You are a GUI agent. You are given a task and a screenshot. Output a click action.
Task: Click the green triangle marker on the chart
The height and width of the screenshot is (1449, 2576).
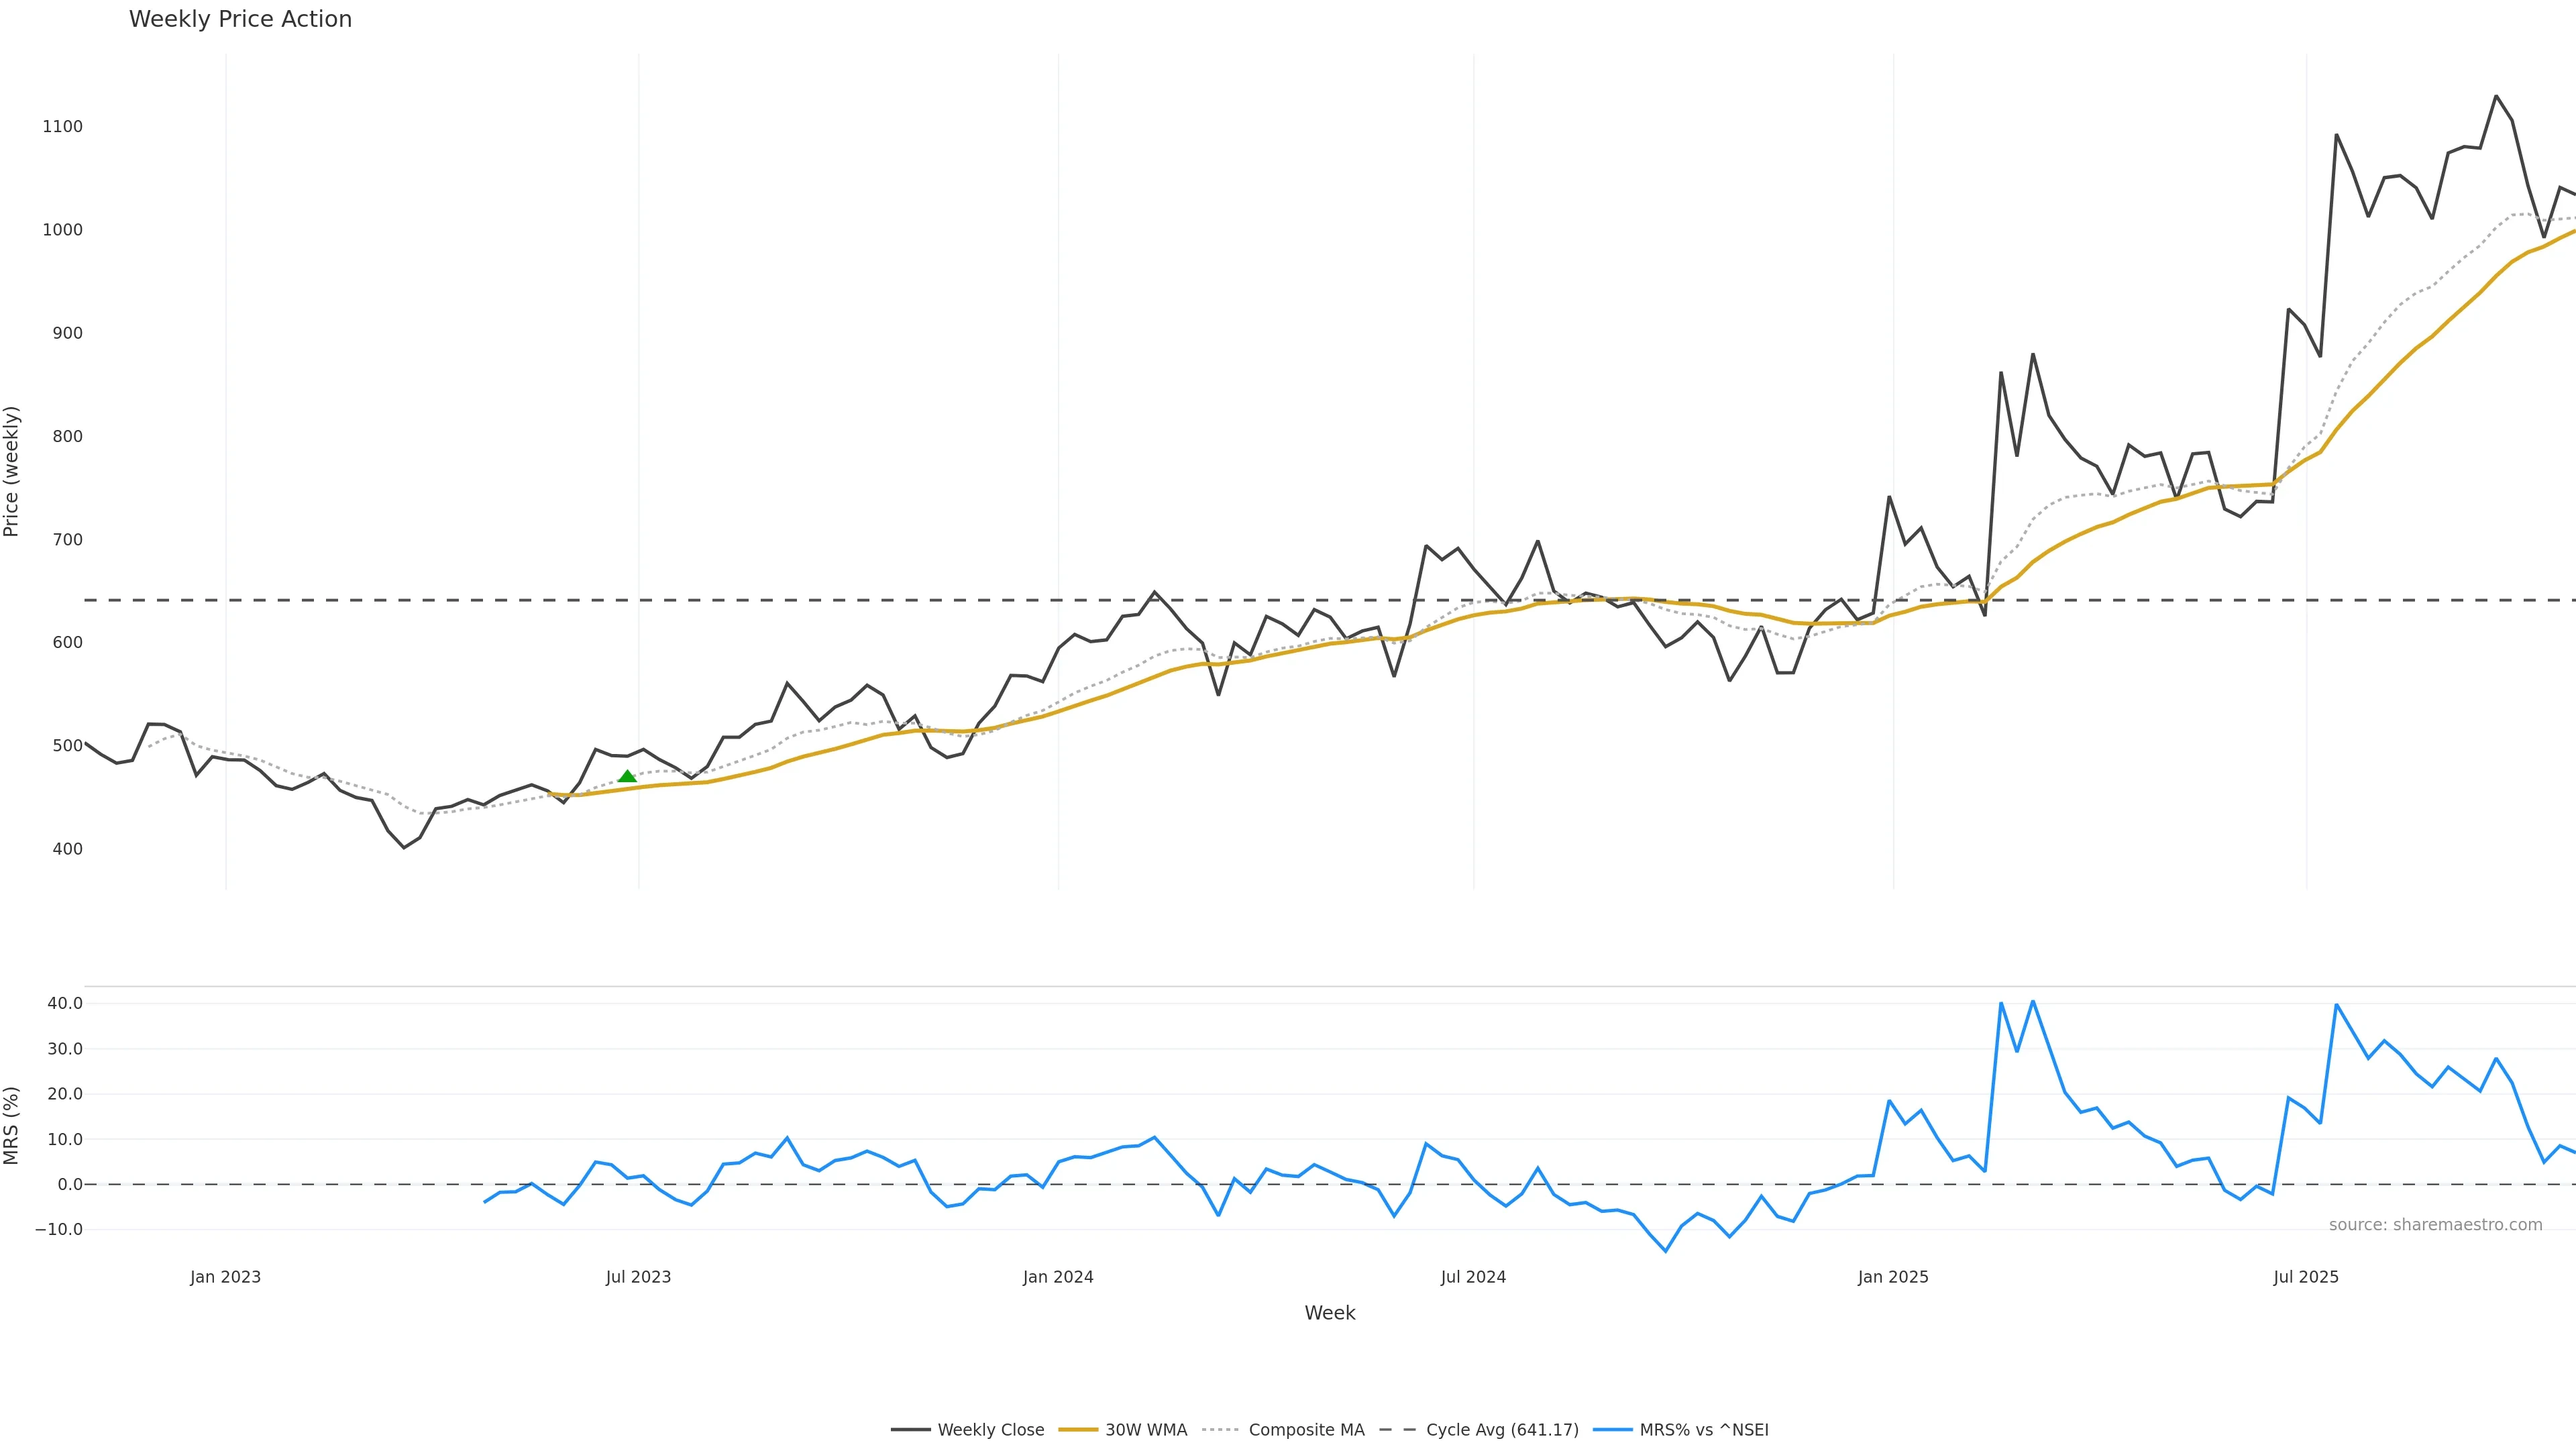pos(627,776)
